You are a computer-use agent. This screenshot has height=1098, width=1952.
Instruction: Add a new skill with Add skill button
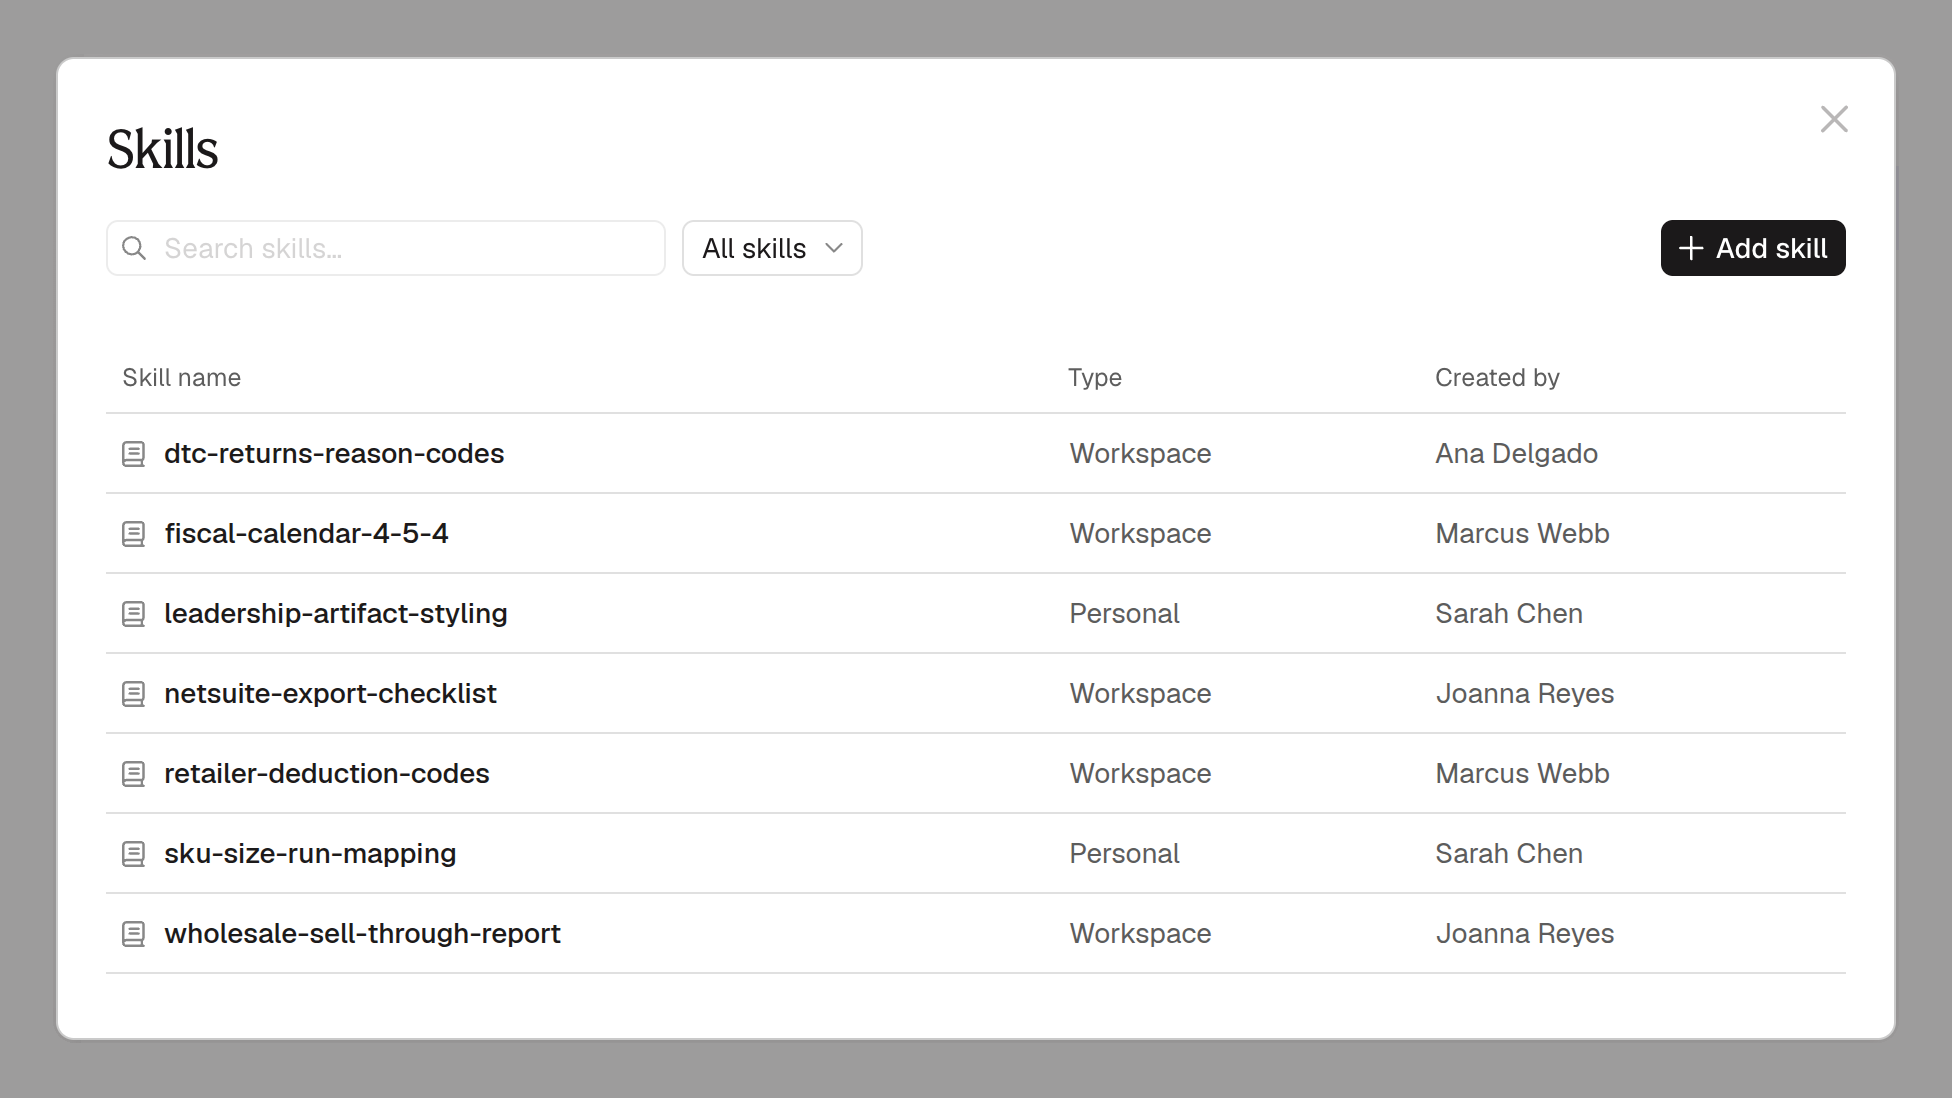tap(1753, 248)
